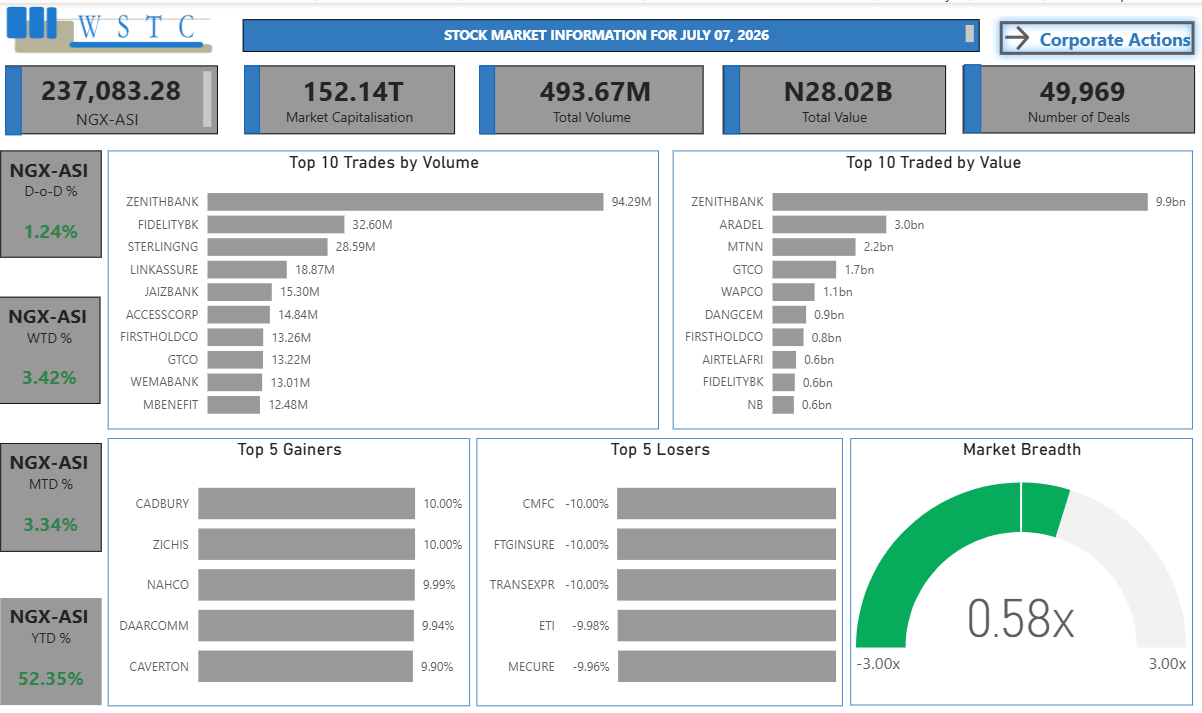Select the NGX-ASI 237,083.28 card
This screenshot has width=1202, height=713.
(x=111, y=100)
